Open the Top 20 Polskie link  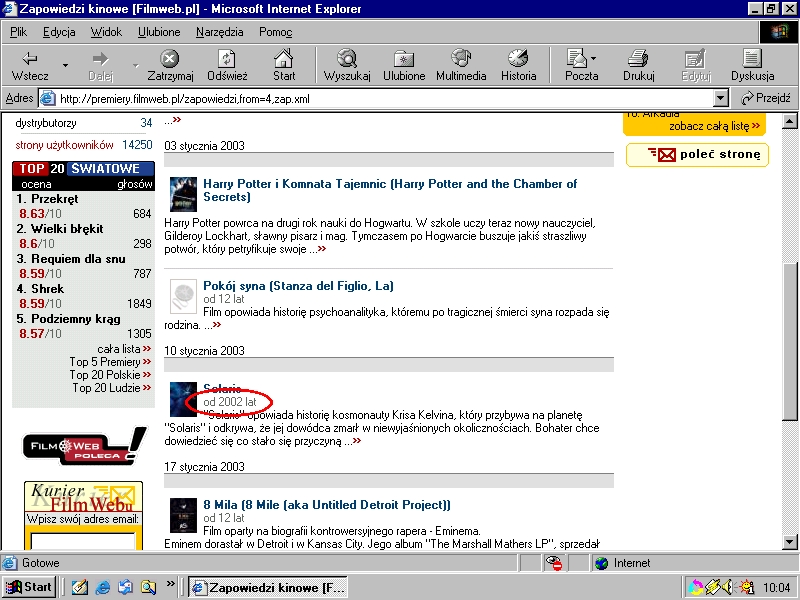(110, 375)
